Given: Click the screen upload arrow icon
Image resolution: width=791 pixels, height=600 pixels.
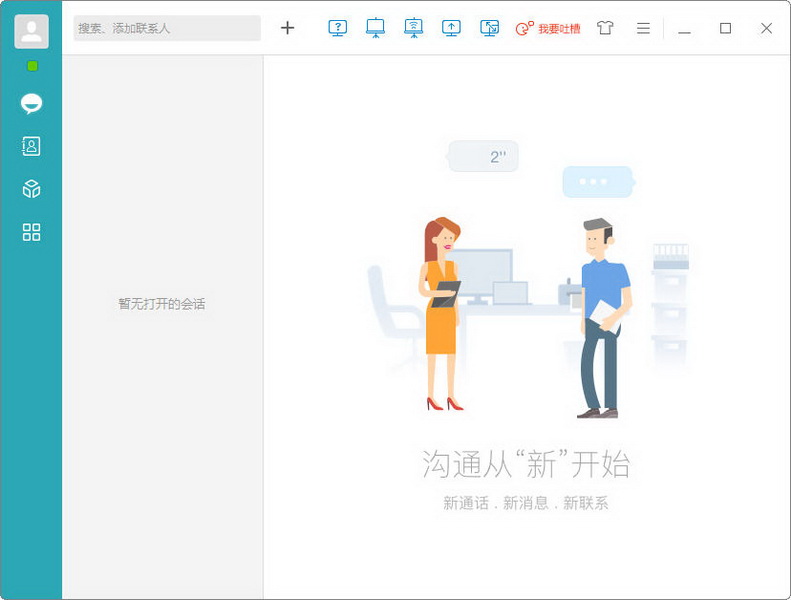Looking at the screenshot, I should (451, 28).
